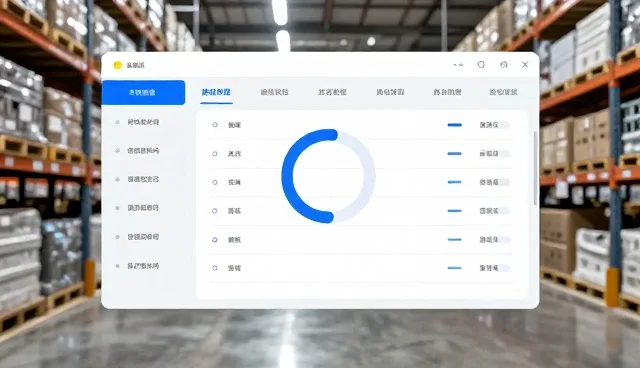Toggle the switch at the end of third row
The width and height of the screenshot is (640, 368).
click(503, 182)
